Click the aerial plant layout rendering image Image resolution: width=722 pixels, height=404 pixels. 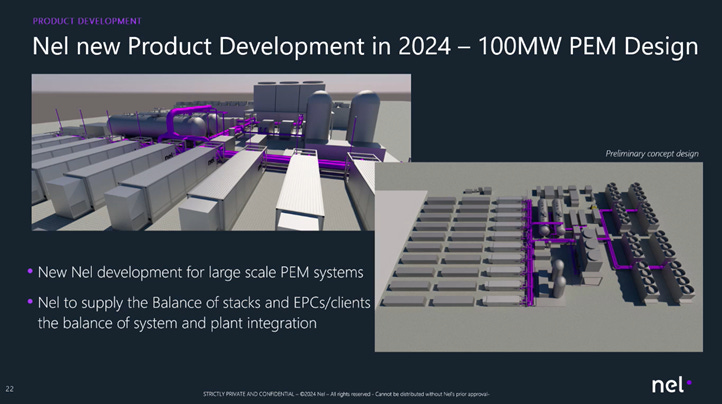539,257
